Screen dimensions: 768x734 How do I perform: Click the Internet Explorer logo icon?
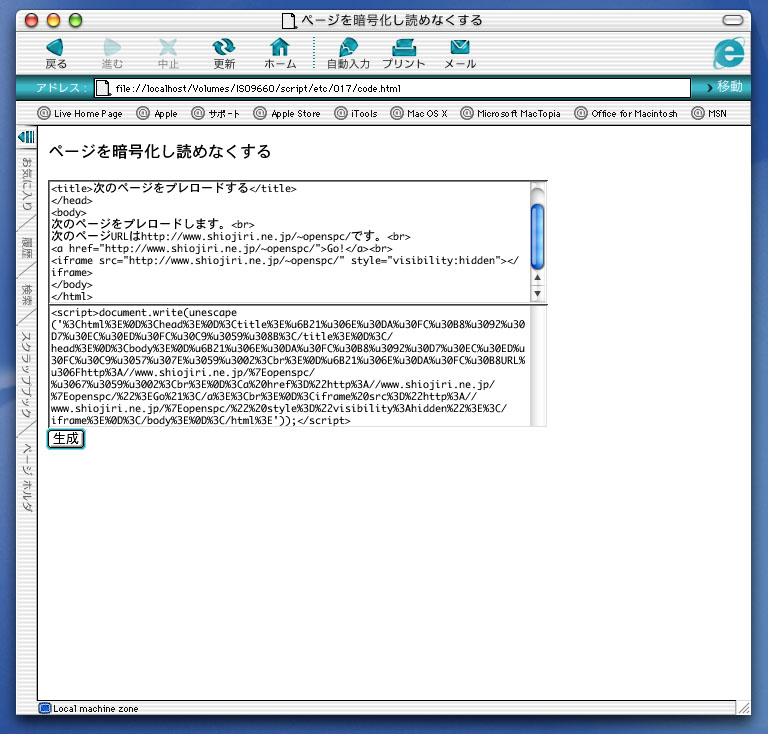pos(729,52)
